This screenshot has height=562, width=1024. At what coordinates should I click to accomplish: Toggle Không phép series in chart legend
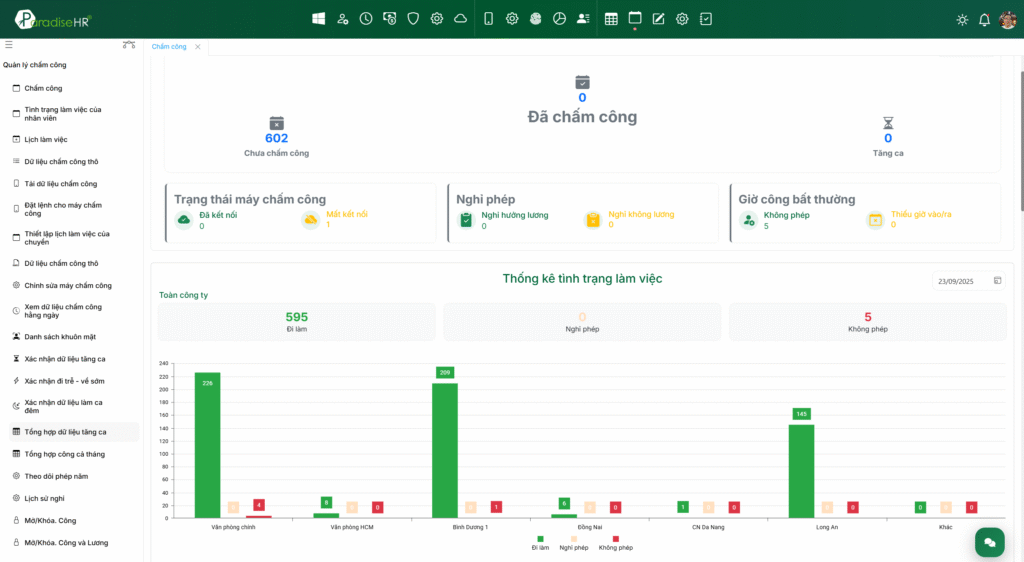[x=616, y=544]
